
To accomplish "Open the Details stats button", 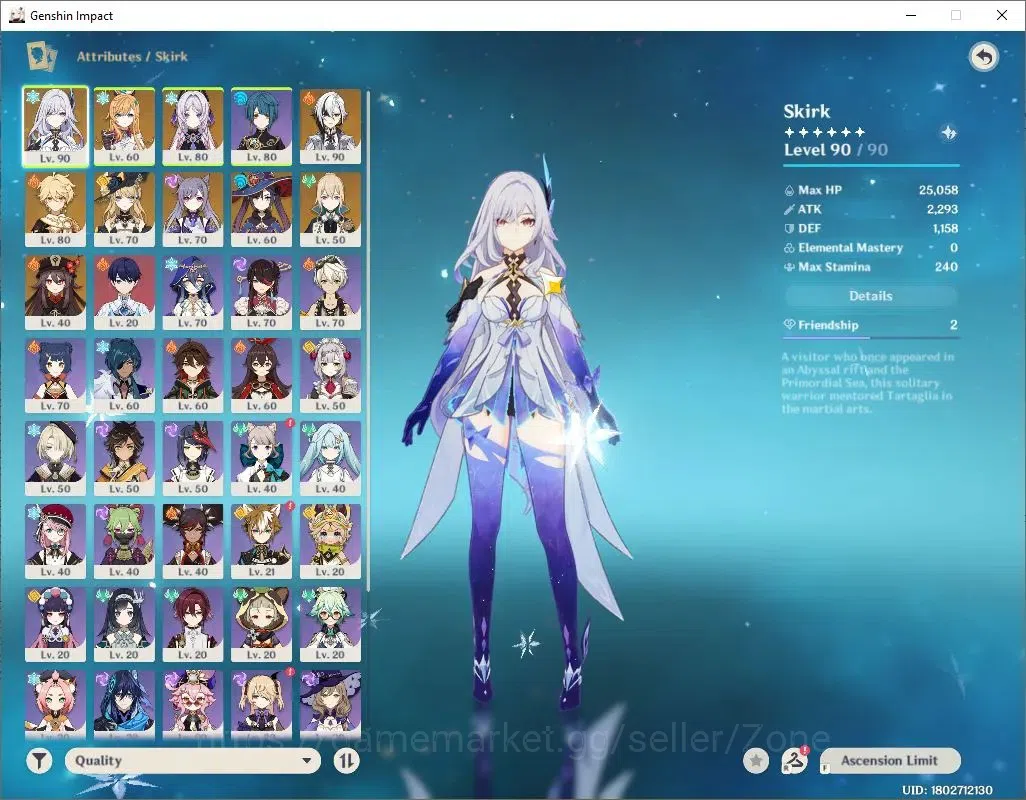I will 870,296.
